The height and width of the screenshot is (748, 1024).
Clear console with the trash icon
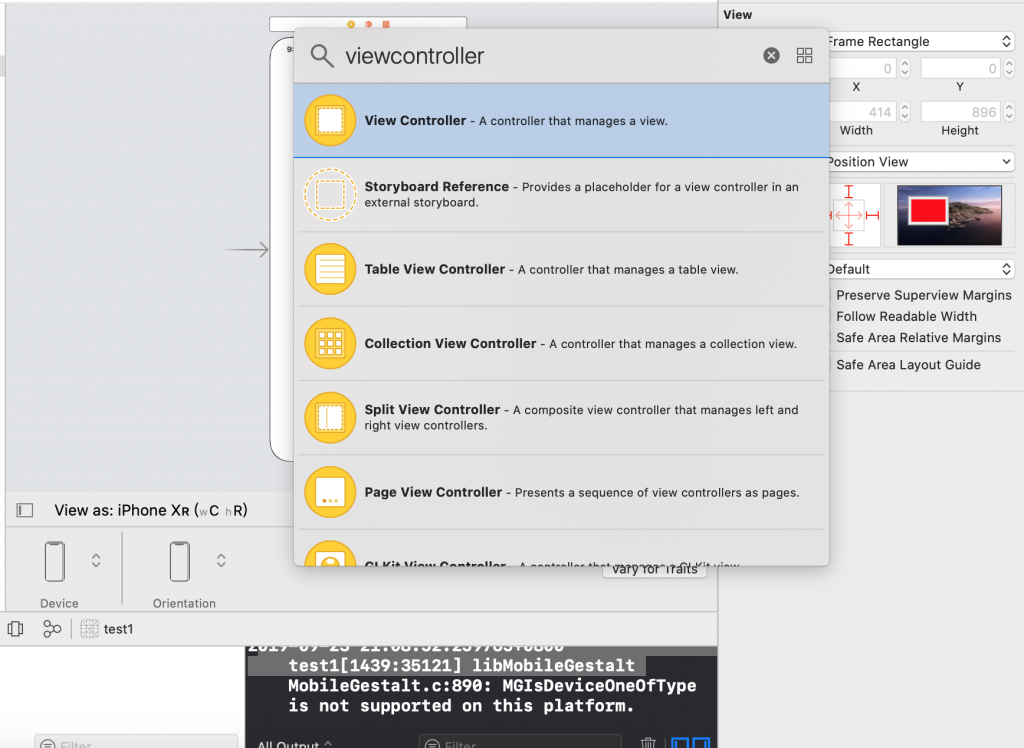648,743
